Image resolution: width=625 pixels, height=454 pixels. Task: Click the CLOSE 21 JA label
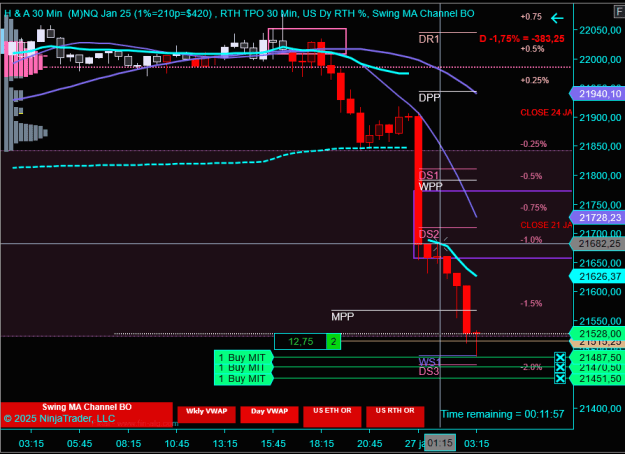click(546, 225)
